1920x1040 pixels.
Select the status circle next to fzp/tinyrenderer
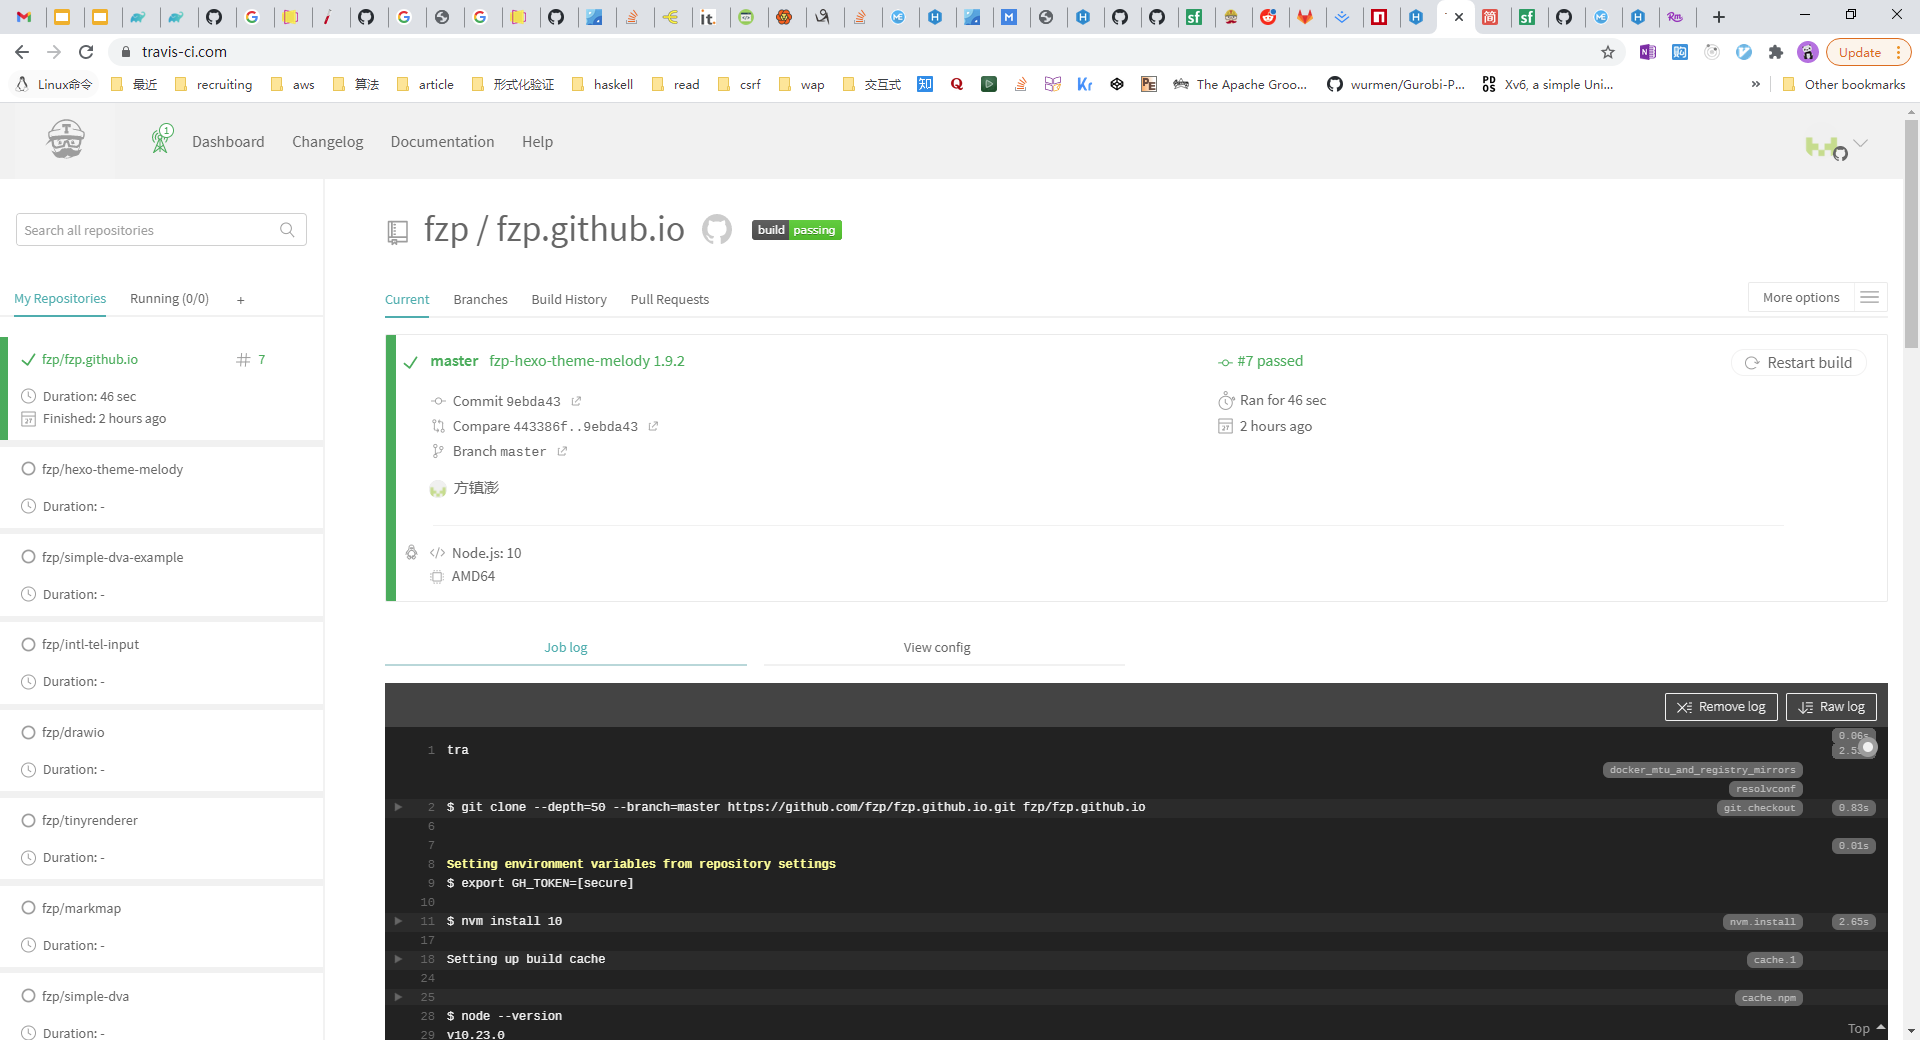tap(29, 820)
